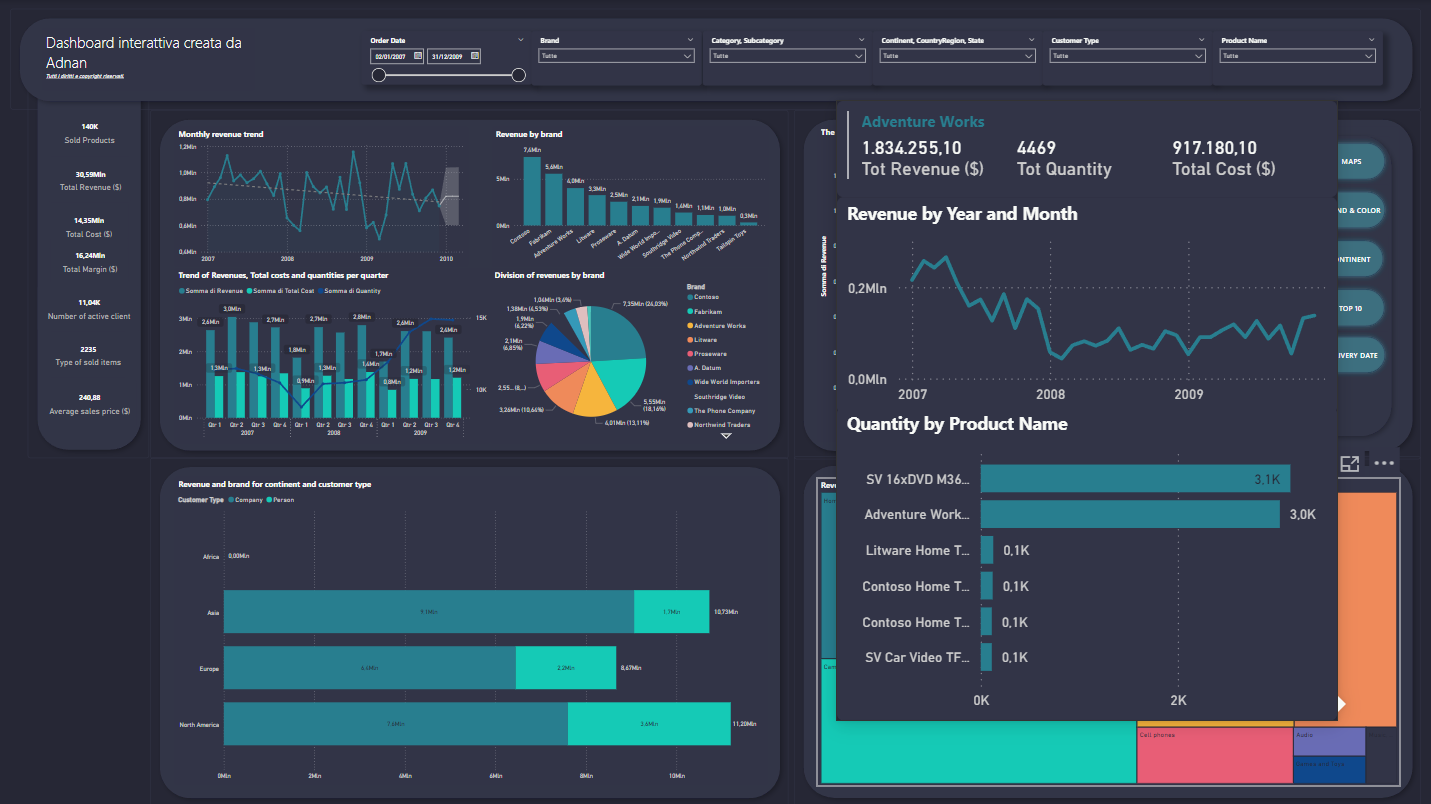Click the Company customer type legend entry
Image resolution: width=1431 pixels, height=804 pixels.
(x=244, y=499)
